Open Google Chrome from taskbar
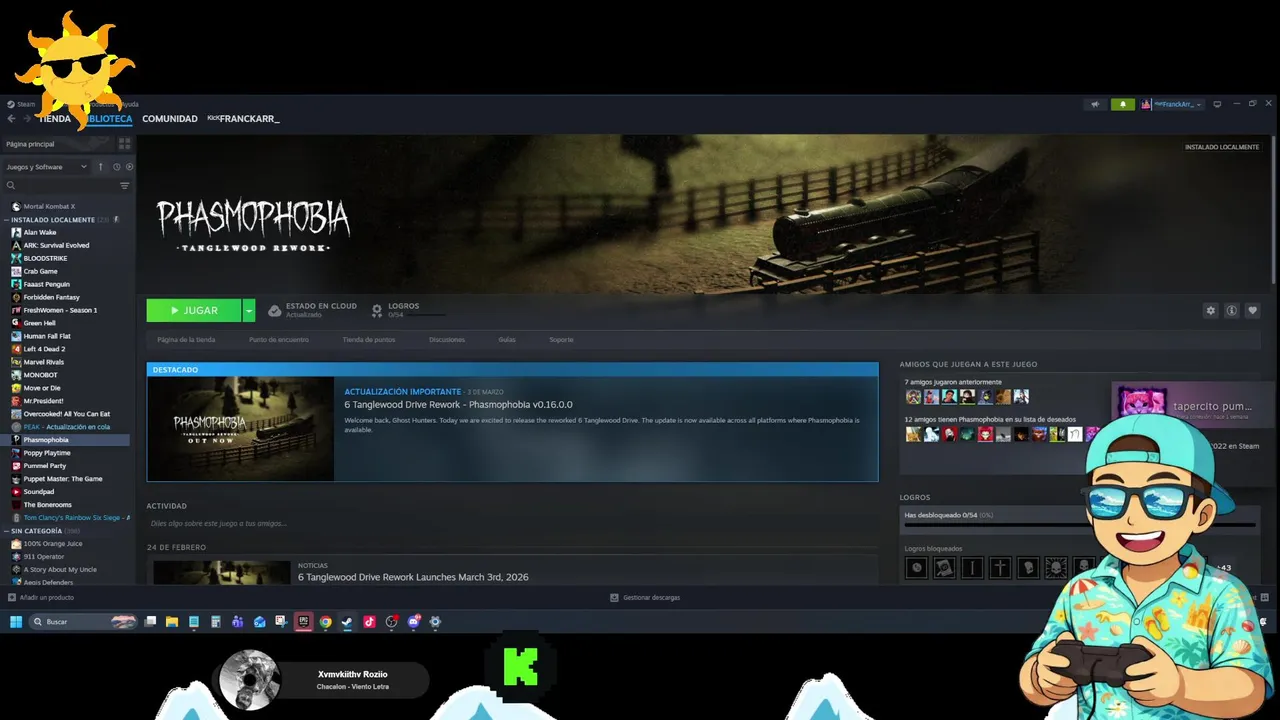1280x720 pixels. point(325,621)
